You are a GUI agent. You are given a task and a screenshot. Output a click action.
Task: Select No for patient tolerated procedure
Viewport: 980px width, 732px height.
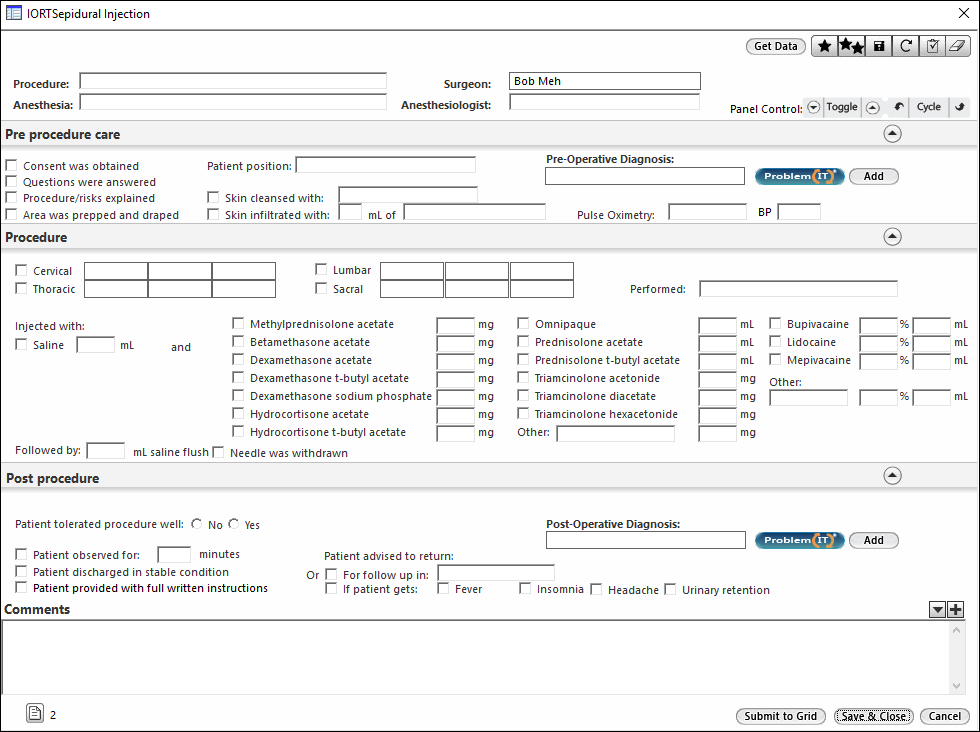[x=197, y=524]
